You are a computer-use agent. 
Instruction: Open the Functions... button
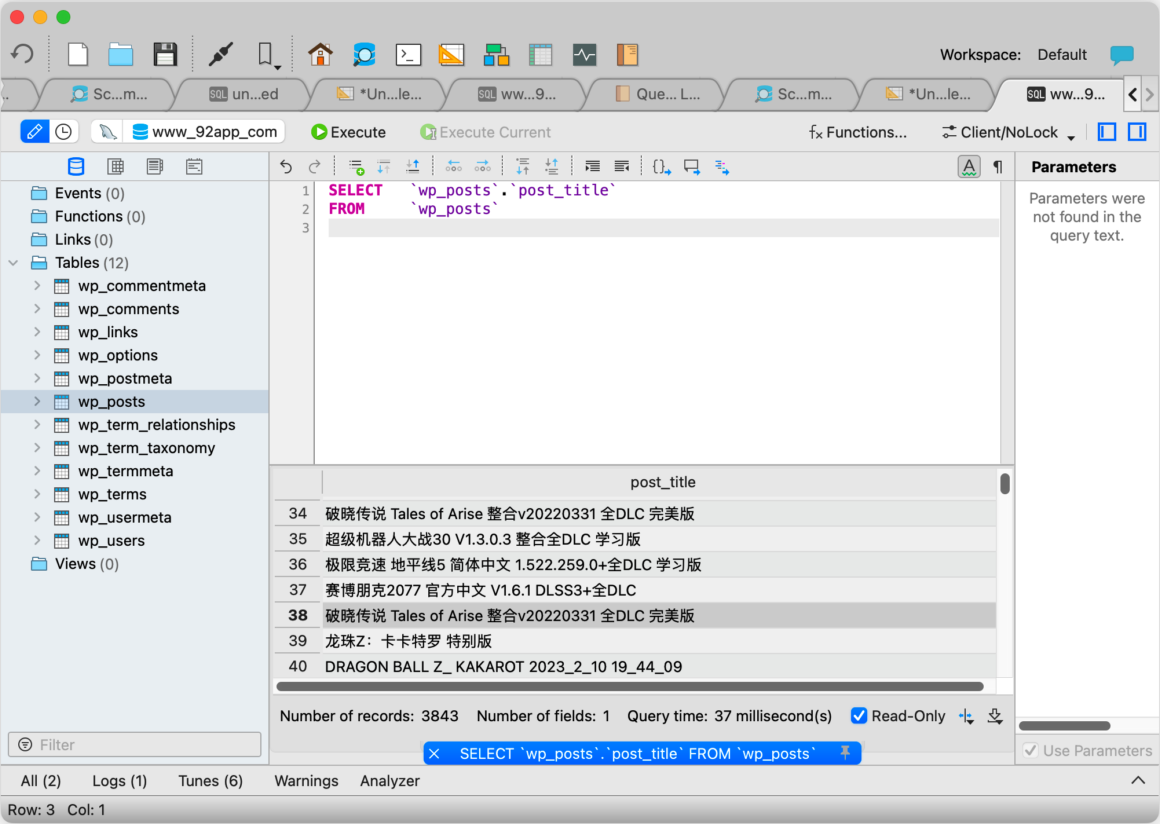point(857,132)
